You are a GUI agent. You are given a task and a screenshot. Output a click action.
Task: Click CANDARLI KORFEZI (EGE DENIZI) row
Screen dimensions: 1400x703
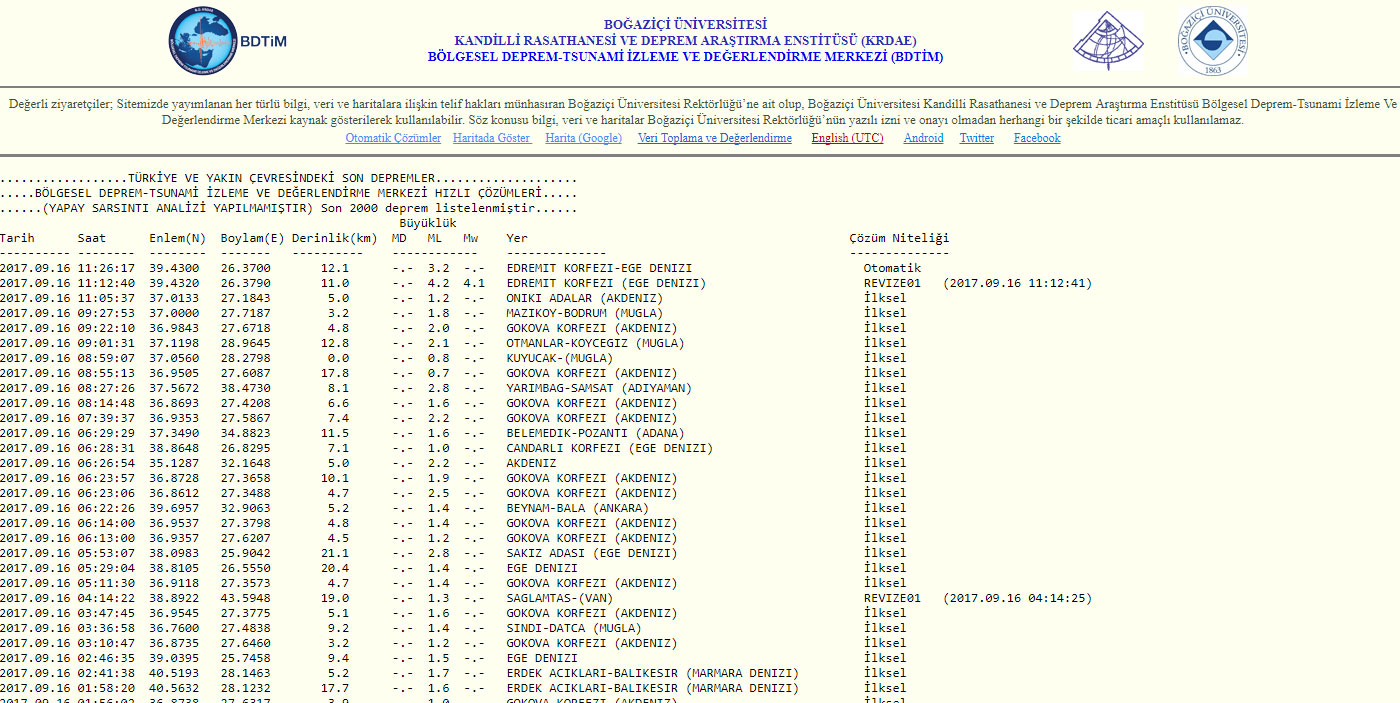click(453, 448)
